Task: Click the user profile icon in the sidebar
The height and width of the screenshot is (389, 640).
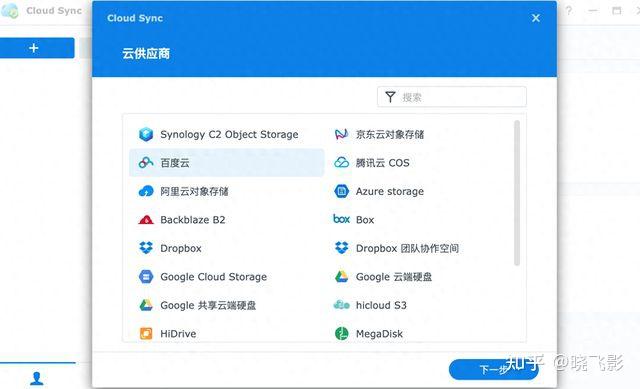Action: pos(37,378)
